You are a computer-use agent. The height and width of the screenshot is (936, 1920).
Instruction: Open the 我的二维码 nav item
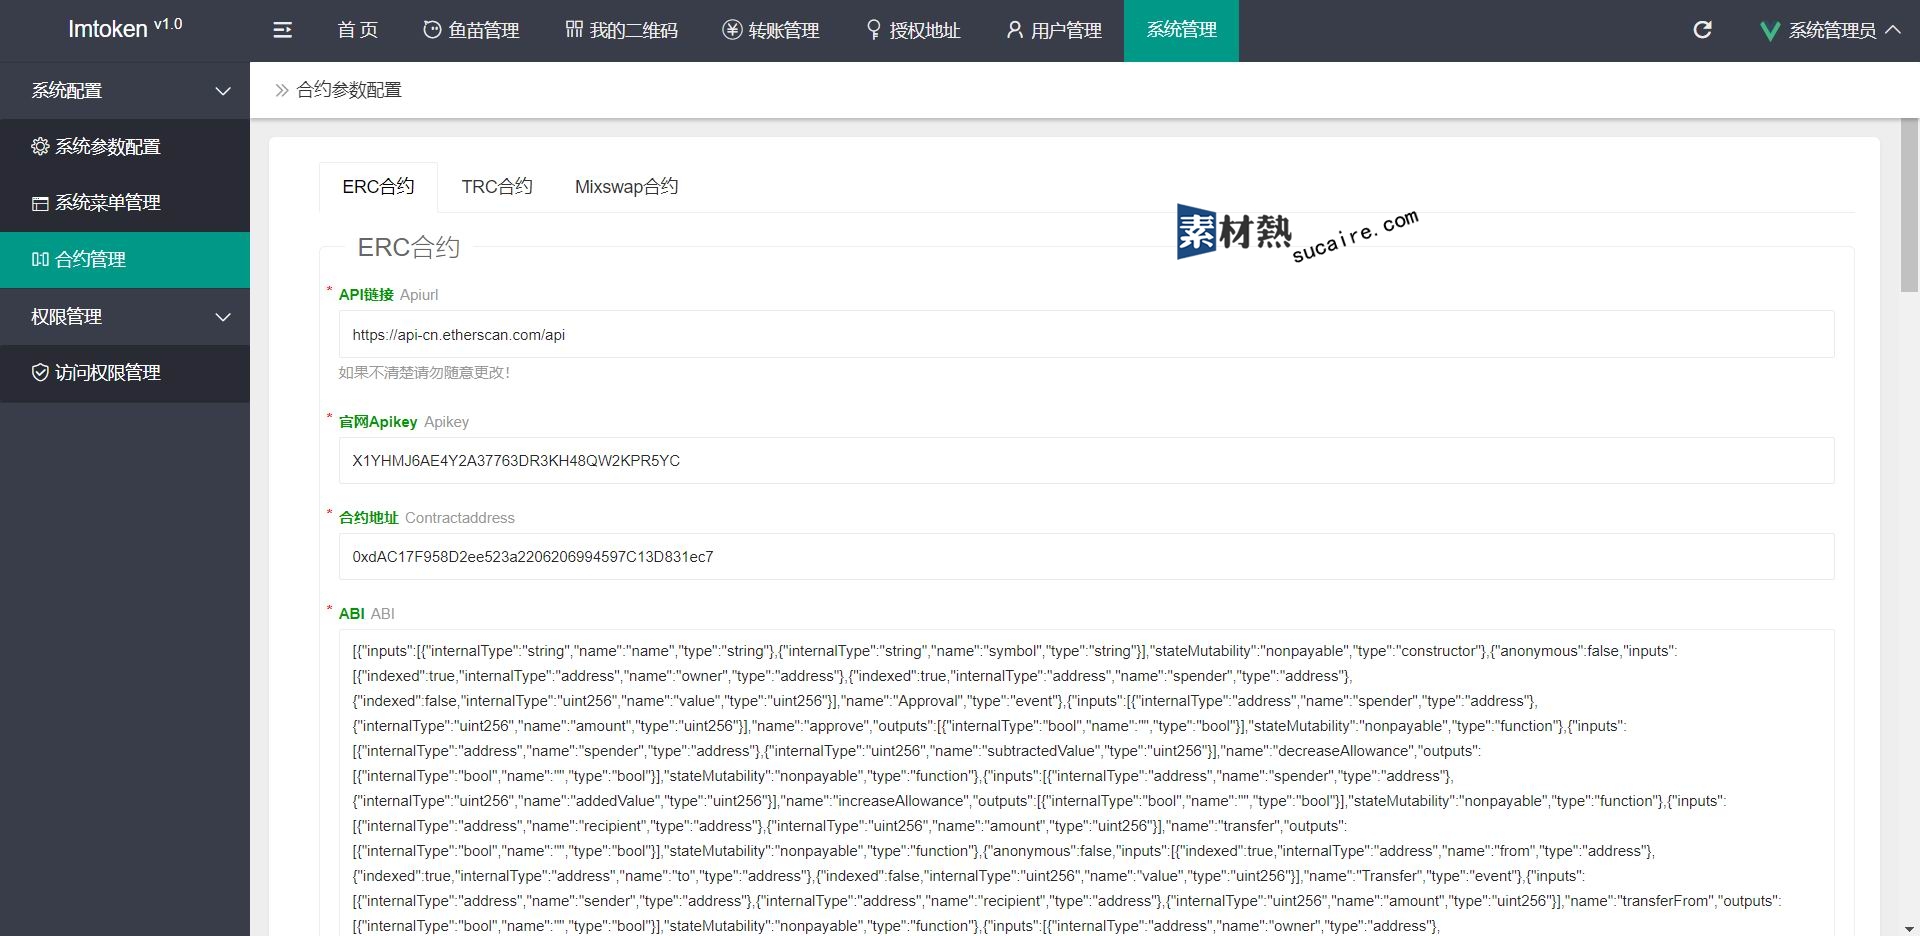click(x=621, y=30)
